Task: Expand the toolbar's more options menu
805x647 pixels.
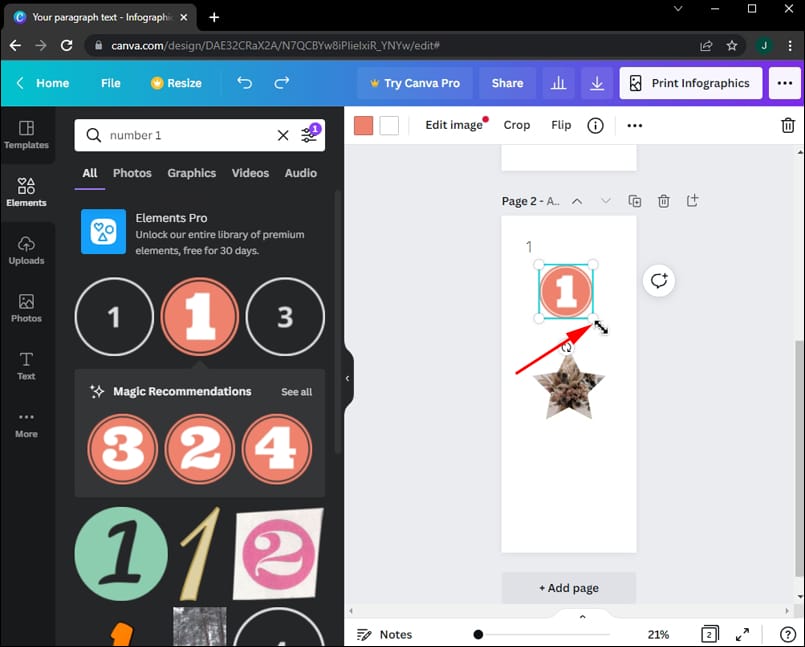Action: click(x=634, y=124)
